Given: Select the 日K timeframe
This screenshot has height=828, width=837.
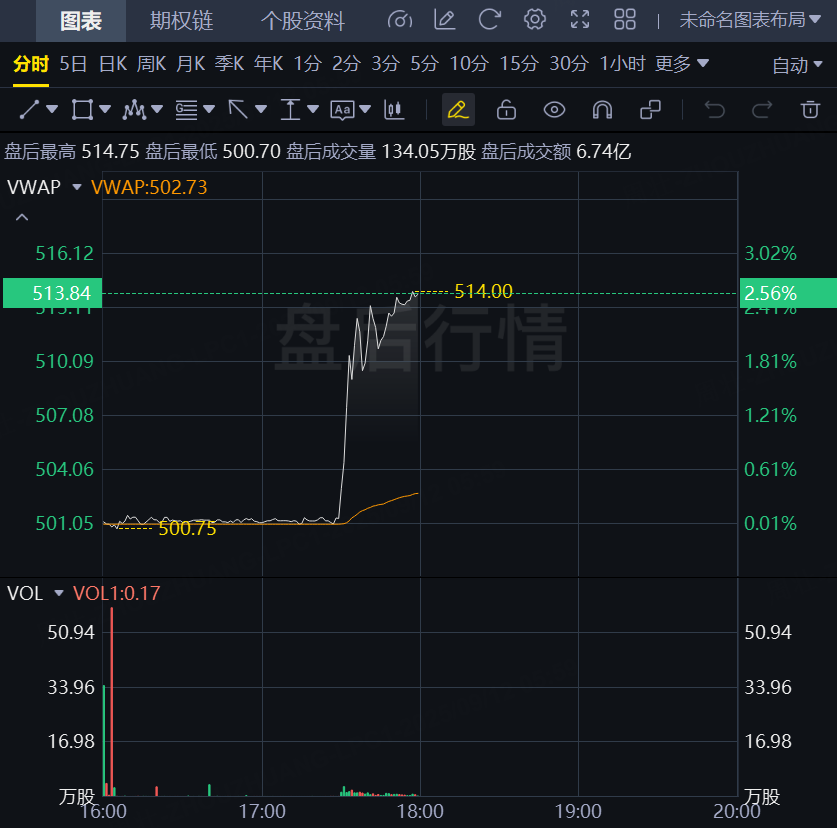Looking at the screenshot, I should click(113, 64).
